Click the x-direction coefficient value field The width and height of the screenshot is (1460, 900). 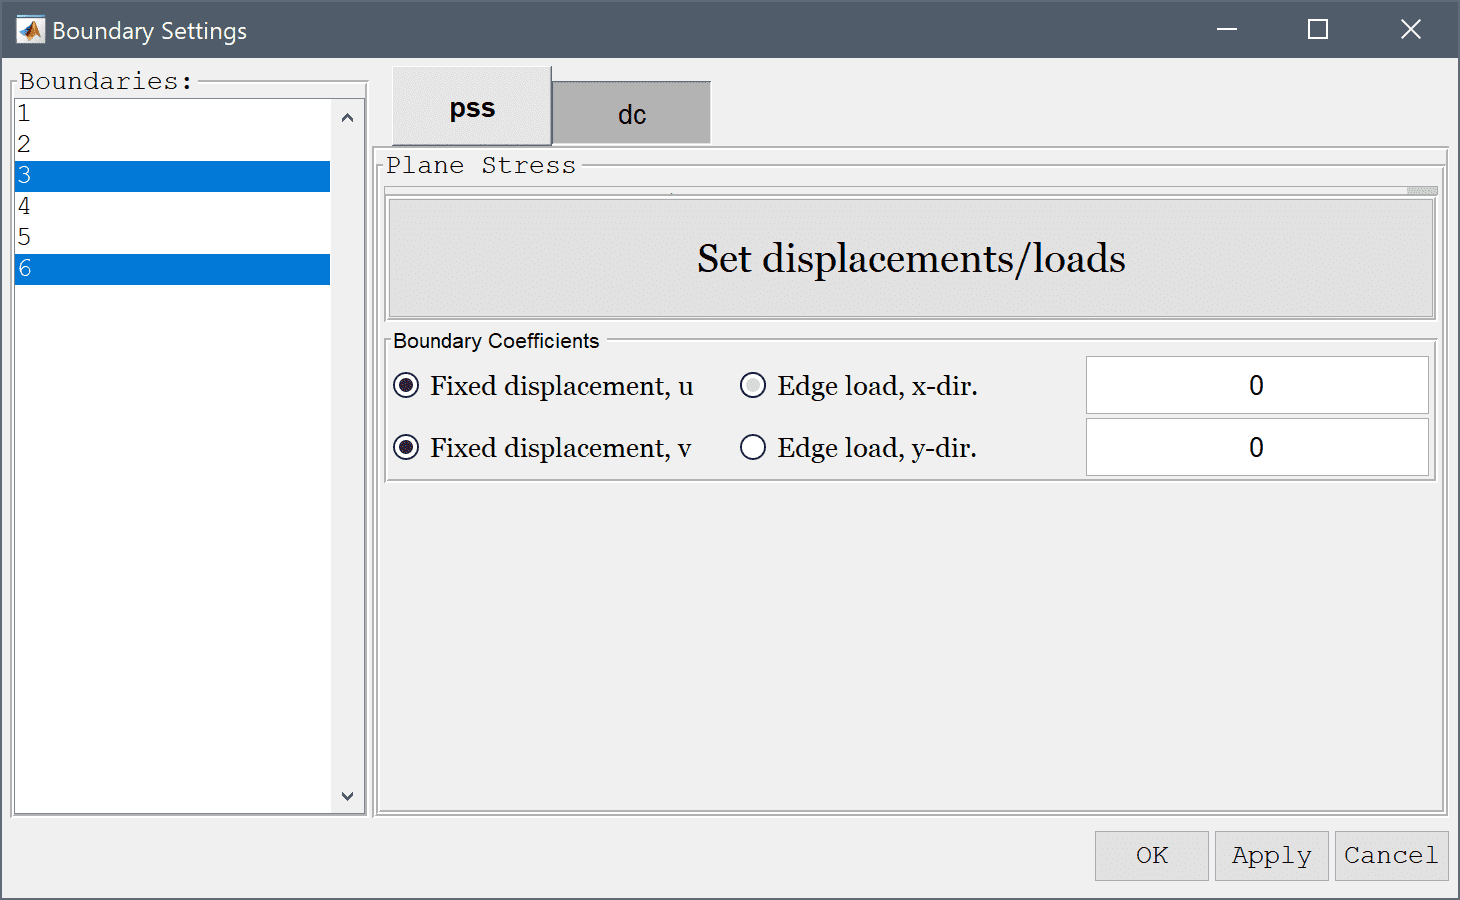(x=1257, y=385)
